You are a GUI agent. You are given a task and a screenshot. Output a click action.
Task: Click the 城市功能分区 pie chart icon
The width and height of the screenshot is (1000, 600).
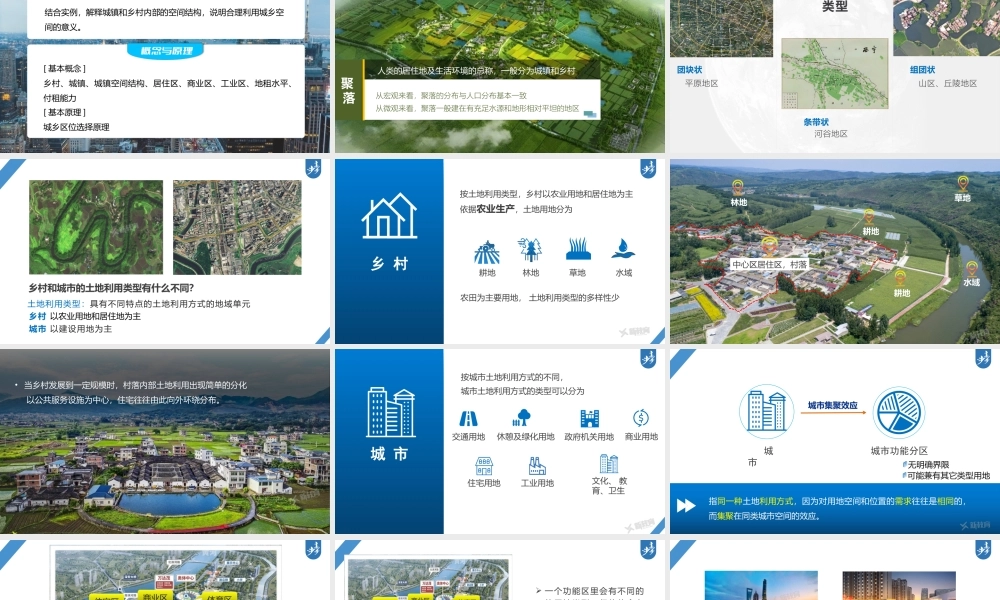point(898,411)
